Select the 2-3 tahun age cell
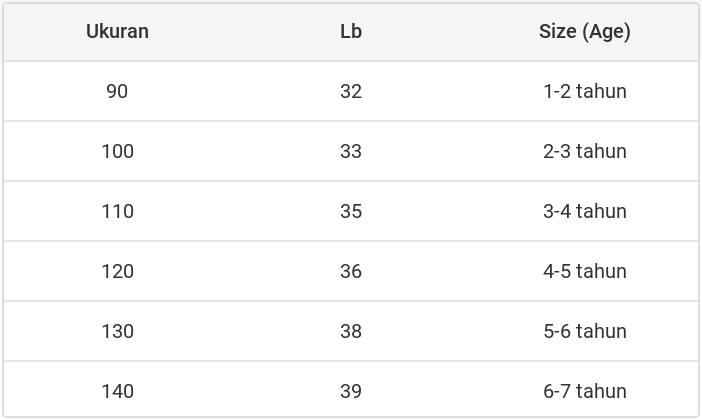 point(584,151)
